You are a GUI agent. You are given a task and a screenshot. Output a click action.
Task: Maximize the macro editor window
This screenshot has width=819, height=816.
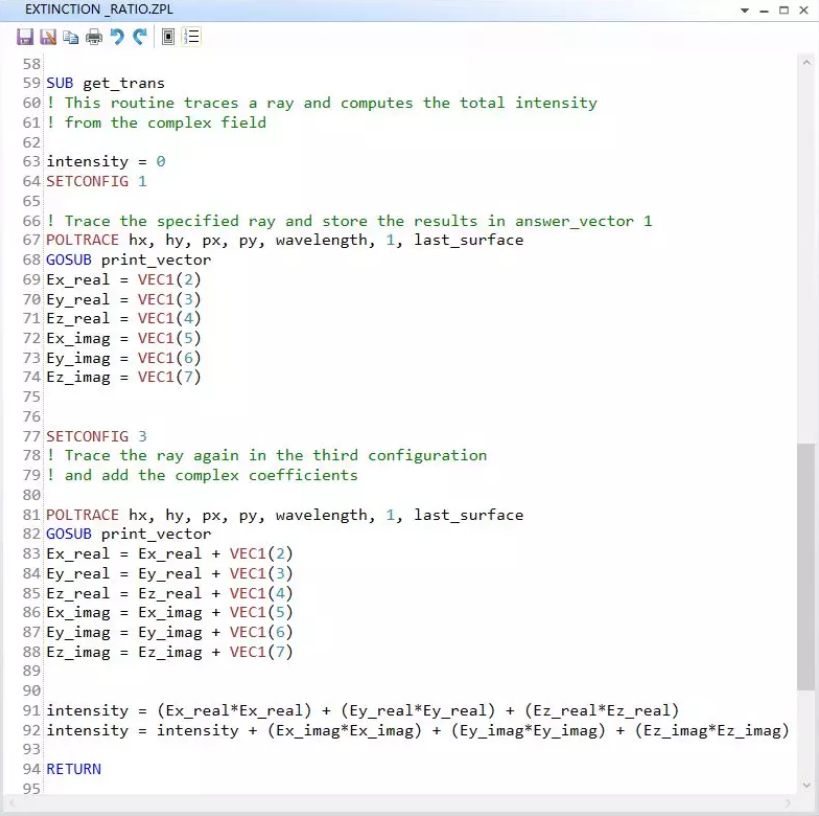pos(784,10)
